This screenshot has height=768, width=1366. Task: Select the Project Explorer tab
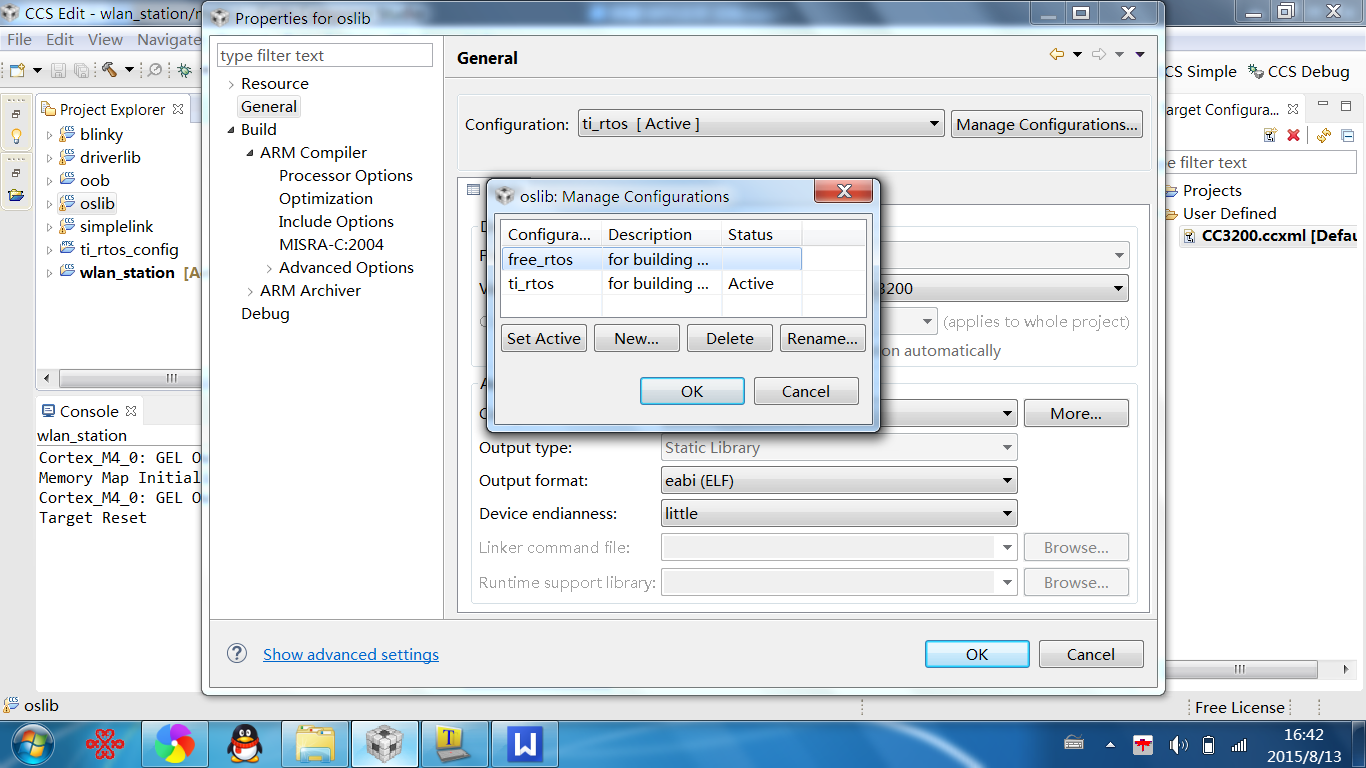pyautogui.click(x=112, y=109)
